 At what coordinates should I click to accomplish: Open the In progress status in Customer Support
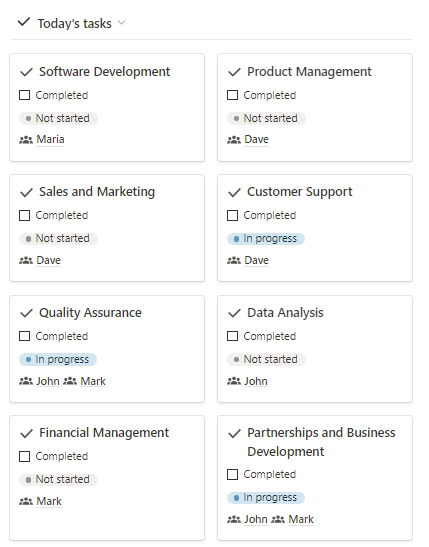[x=266, y=239]
